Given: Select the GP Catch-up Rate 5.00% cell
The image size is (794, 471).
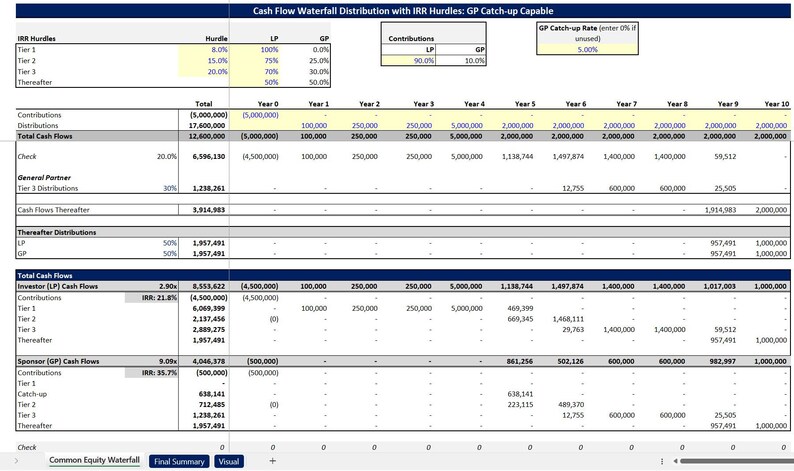Looking at the screenshot, I should click(587, 50).
